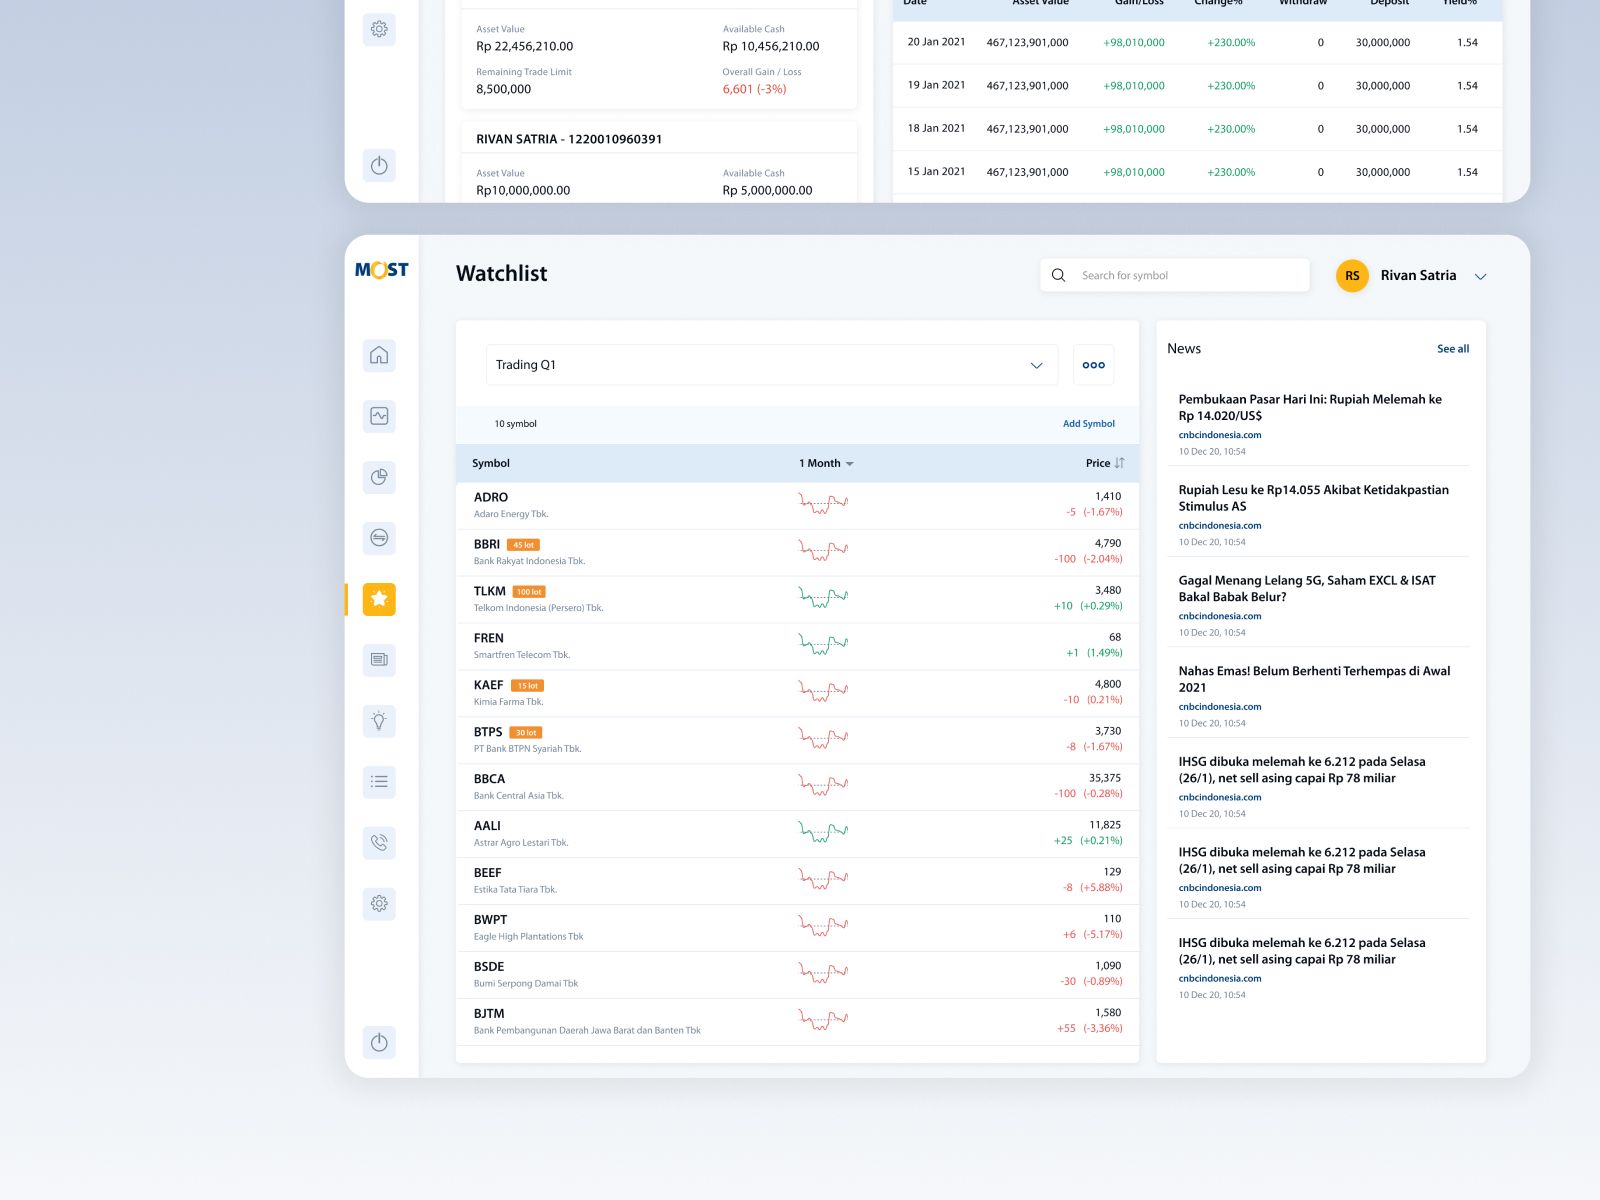Click the RS avatar circle
Image resolution: width=1600 pixels, height=1200 pixels.
(1352, 276)
